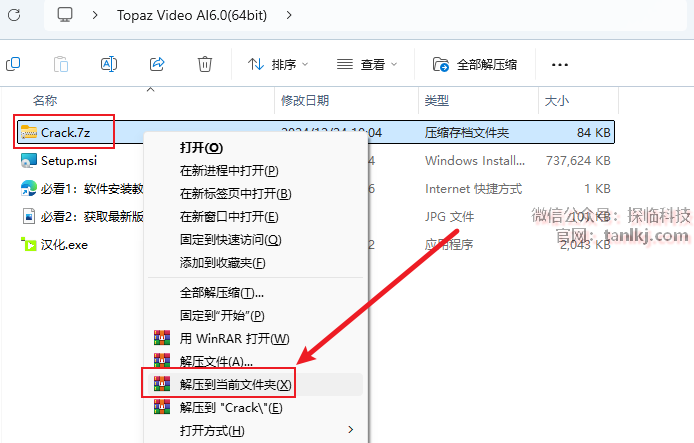Click WinRAR icon beside 解压到 "Crack\"
The width and height of the screenshot is (694, 443).
162,407
